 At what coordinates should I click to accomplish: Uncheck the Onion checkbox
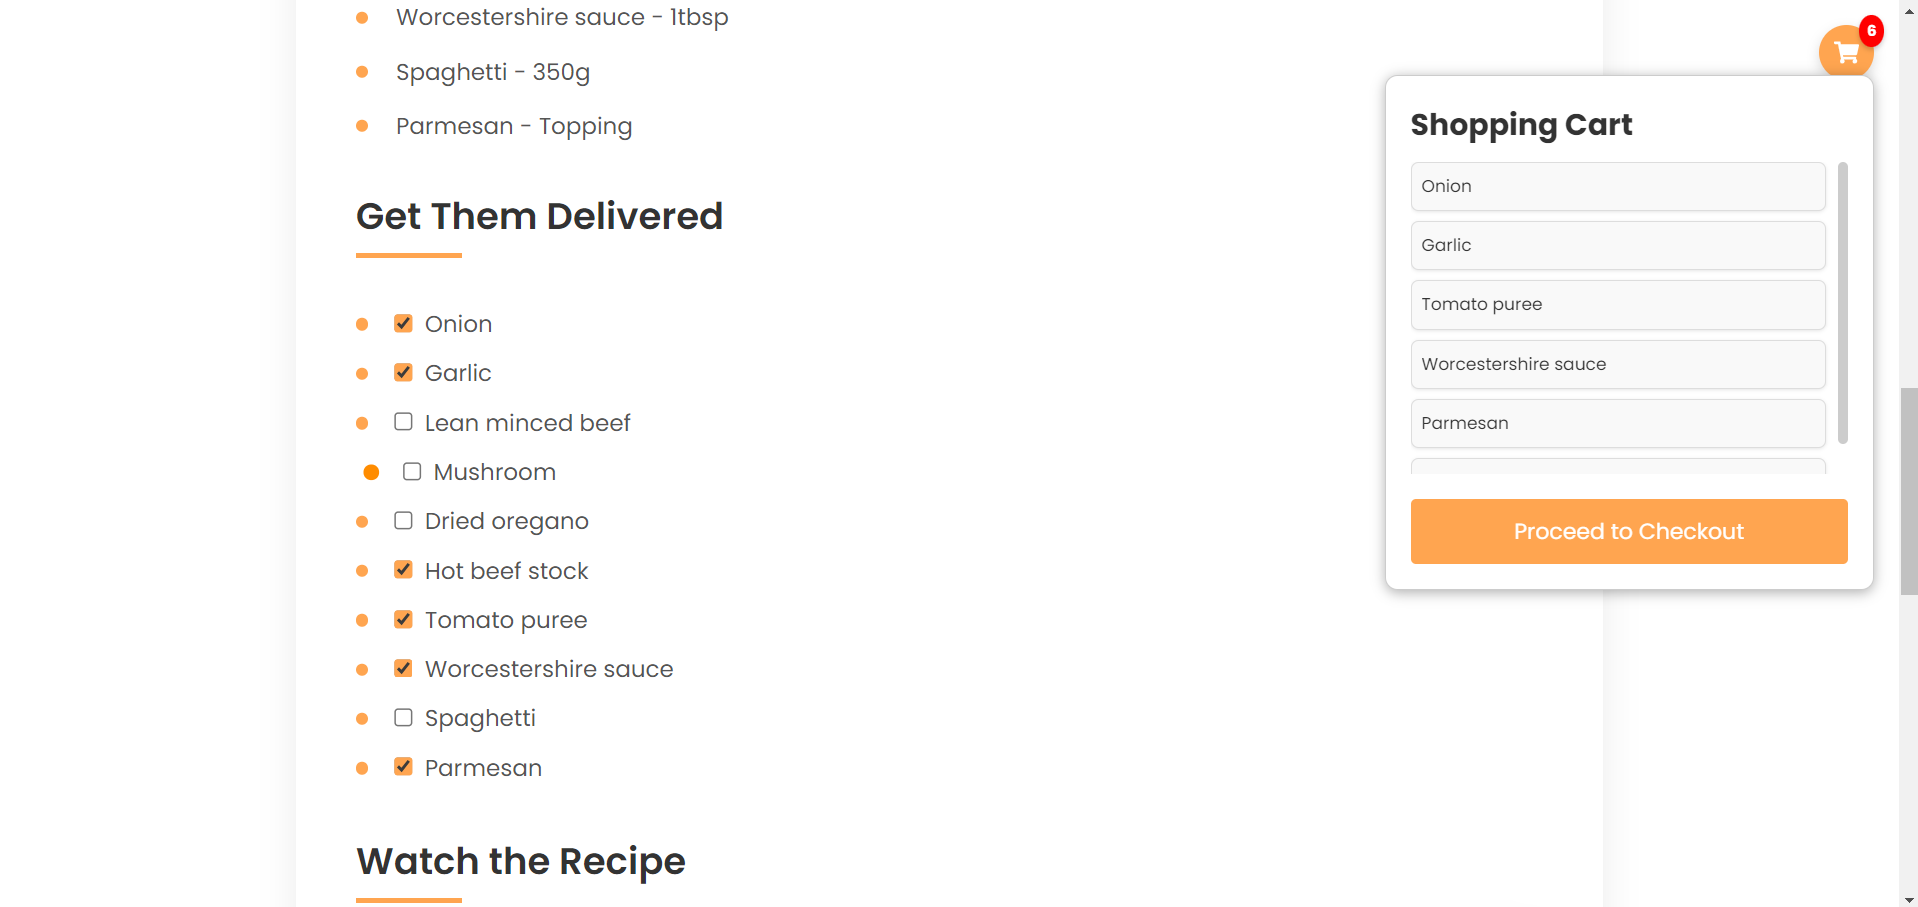pyautogui.click(x=403, y=323)
